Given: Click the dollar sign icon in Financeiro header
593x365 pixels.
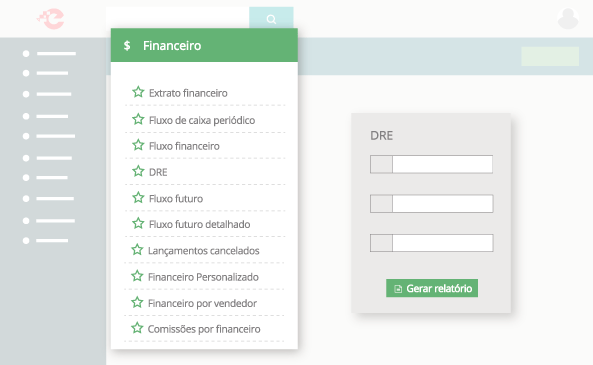Looking at the screenshot, I should click(x=127, y=45).
